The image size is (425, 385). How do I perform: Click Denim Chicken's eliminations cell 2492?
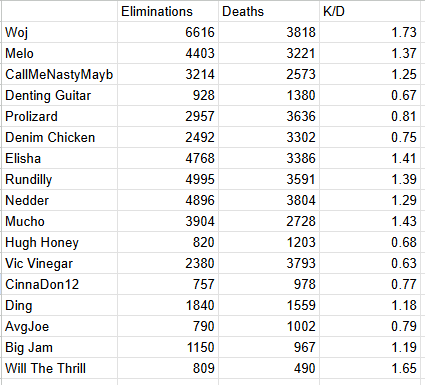coord(168,137)
